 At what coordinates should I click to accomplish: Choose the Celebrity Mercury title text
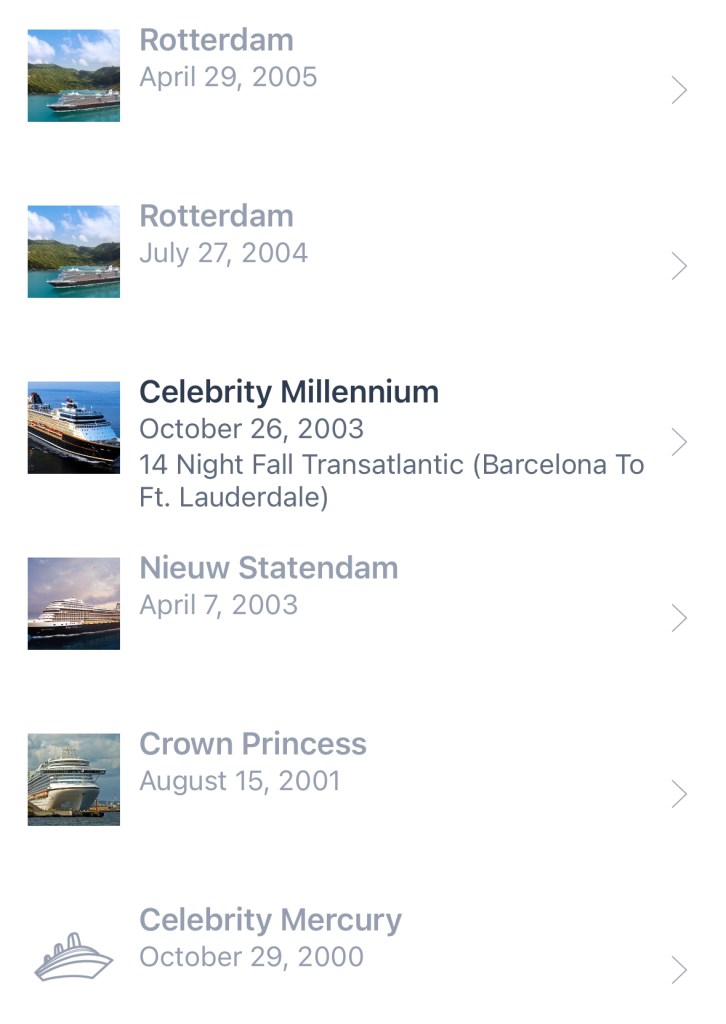coord(270,920)
